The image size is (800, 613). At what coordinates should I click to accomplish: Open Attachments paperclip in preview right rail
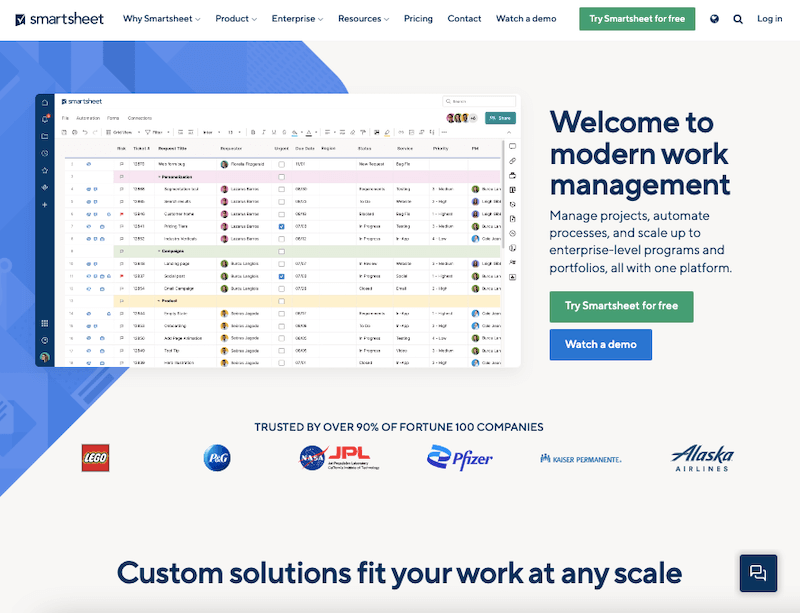point(512,161)
